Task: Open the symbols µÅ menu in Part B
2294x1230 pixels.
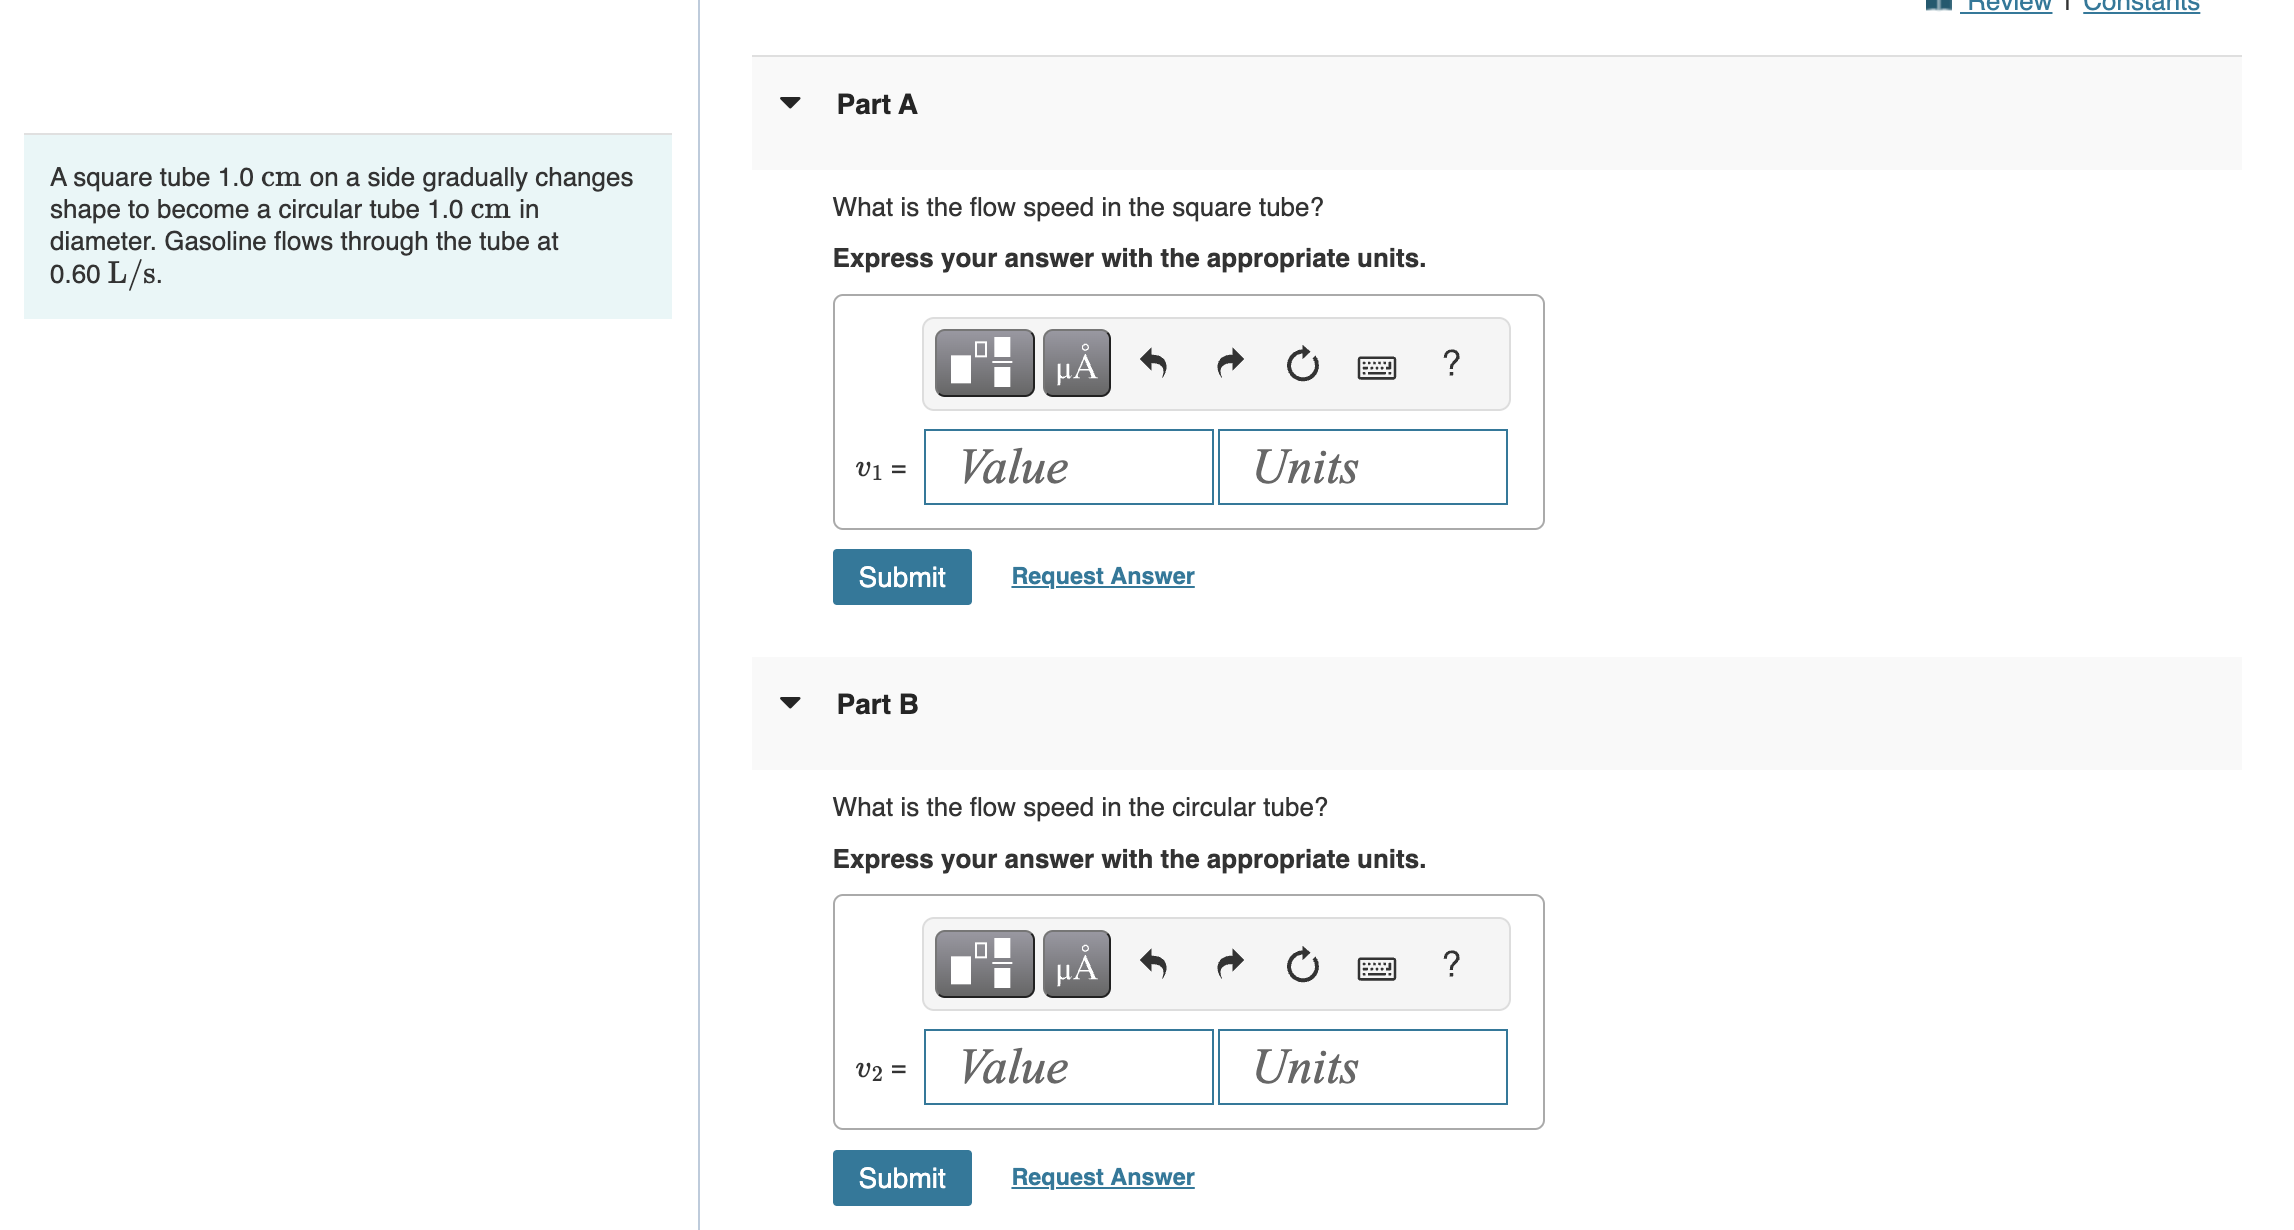Action: pyautogui.click(x=1076, y=964)
